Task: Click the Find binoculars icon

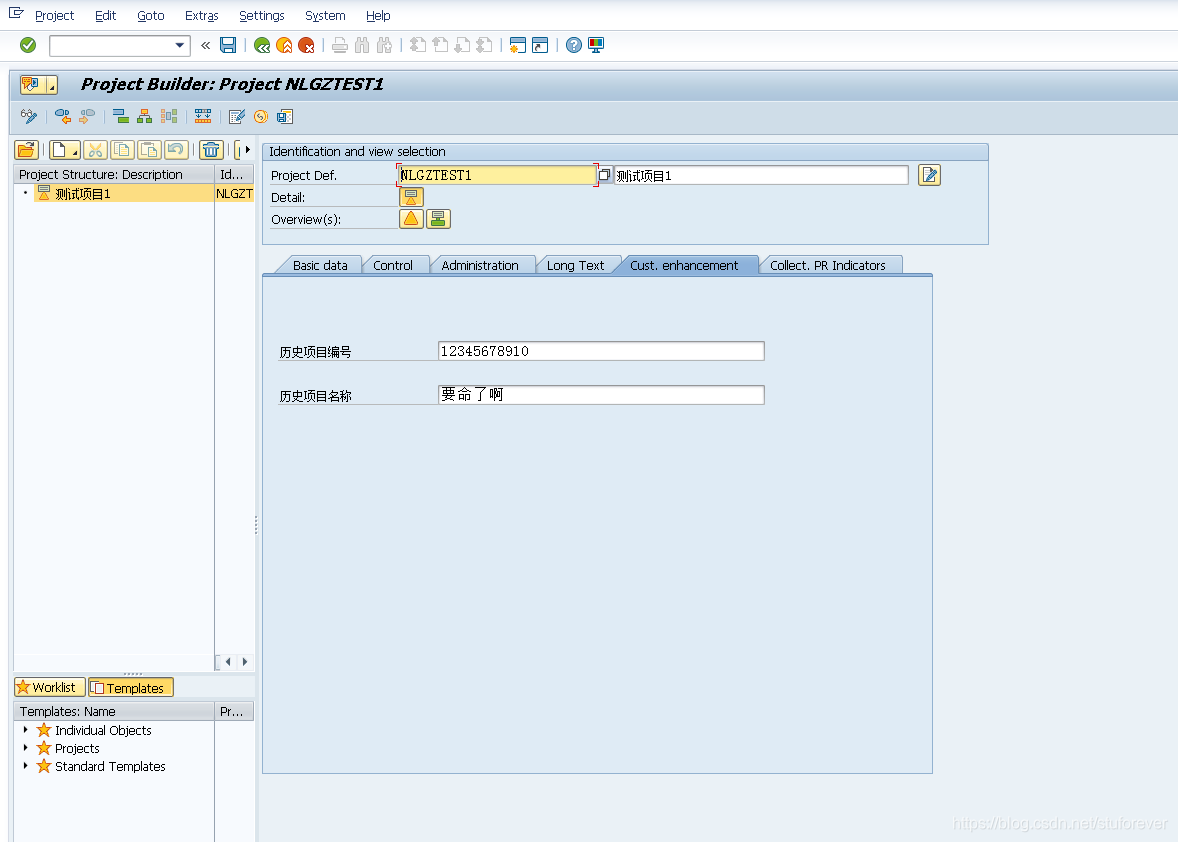Action: [362, 45]
